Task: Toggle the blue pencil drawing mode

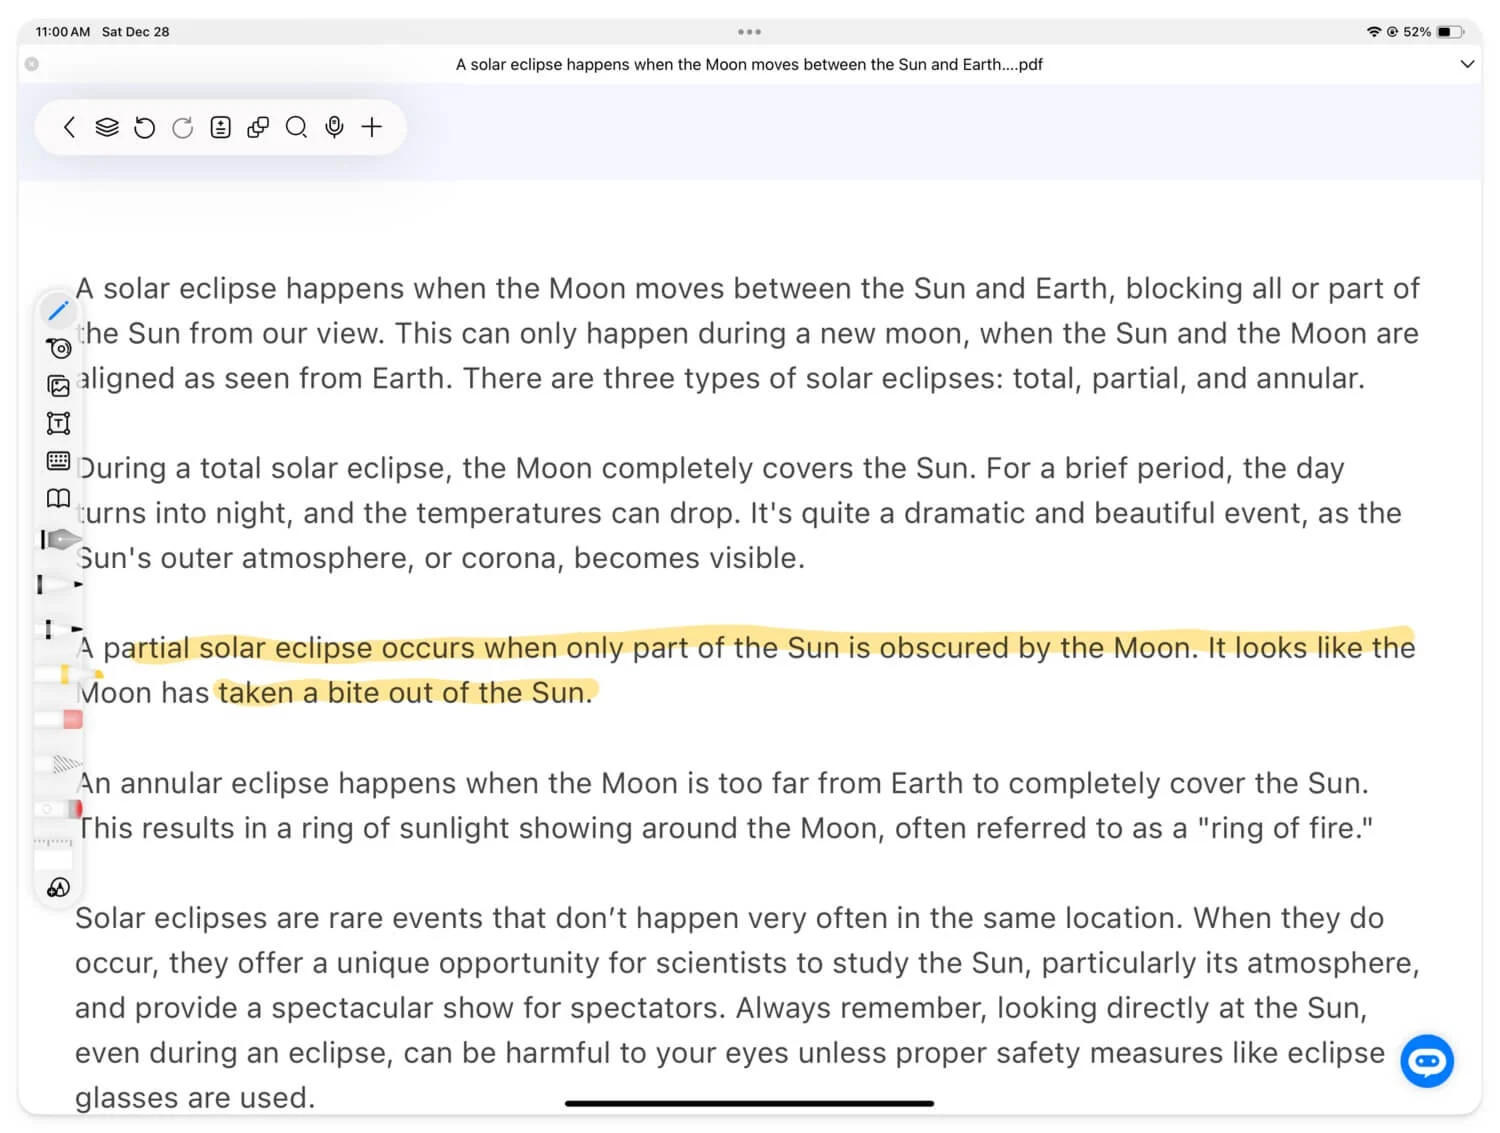Action: pyautogui.click(x=58, y=311)
